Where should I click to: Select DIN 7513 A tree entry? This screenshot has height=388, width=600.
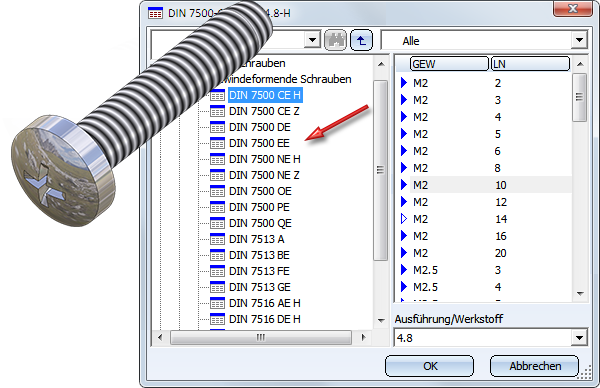point(256,239)
